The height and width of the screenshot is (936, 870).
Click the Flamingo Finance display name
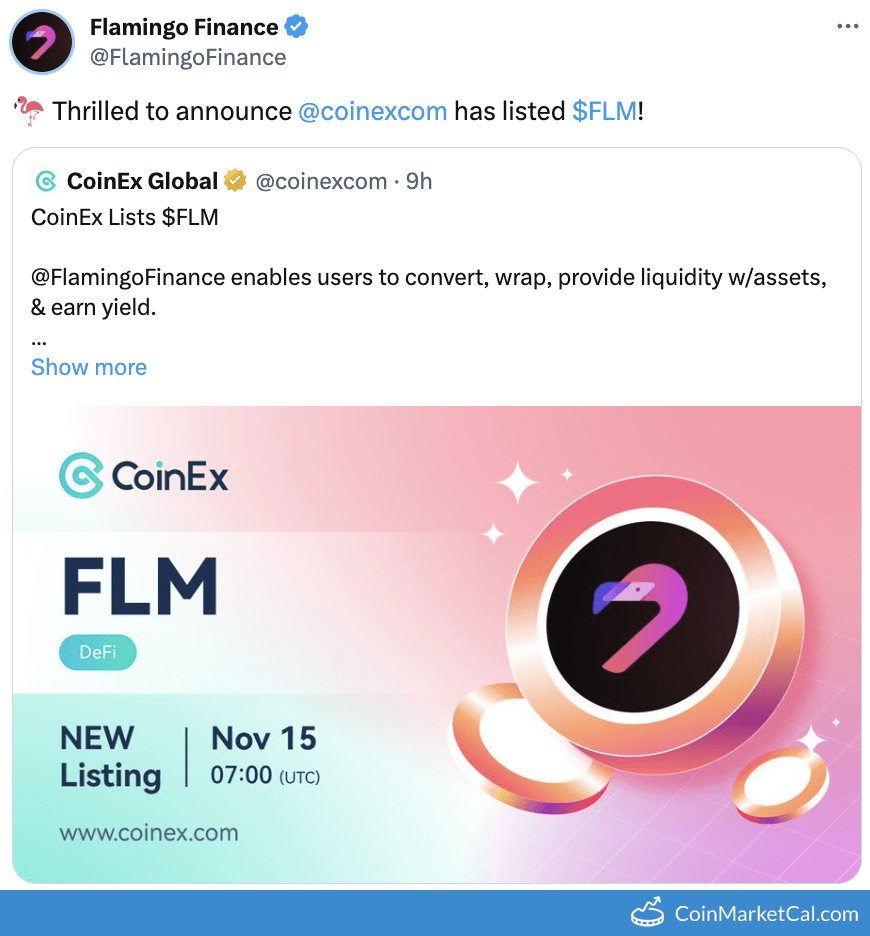tap(182, 27)
